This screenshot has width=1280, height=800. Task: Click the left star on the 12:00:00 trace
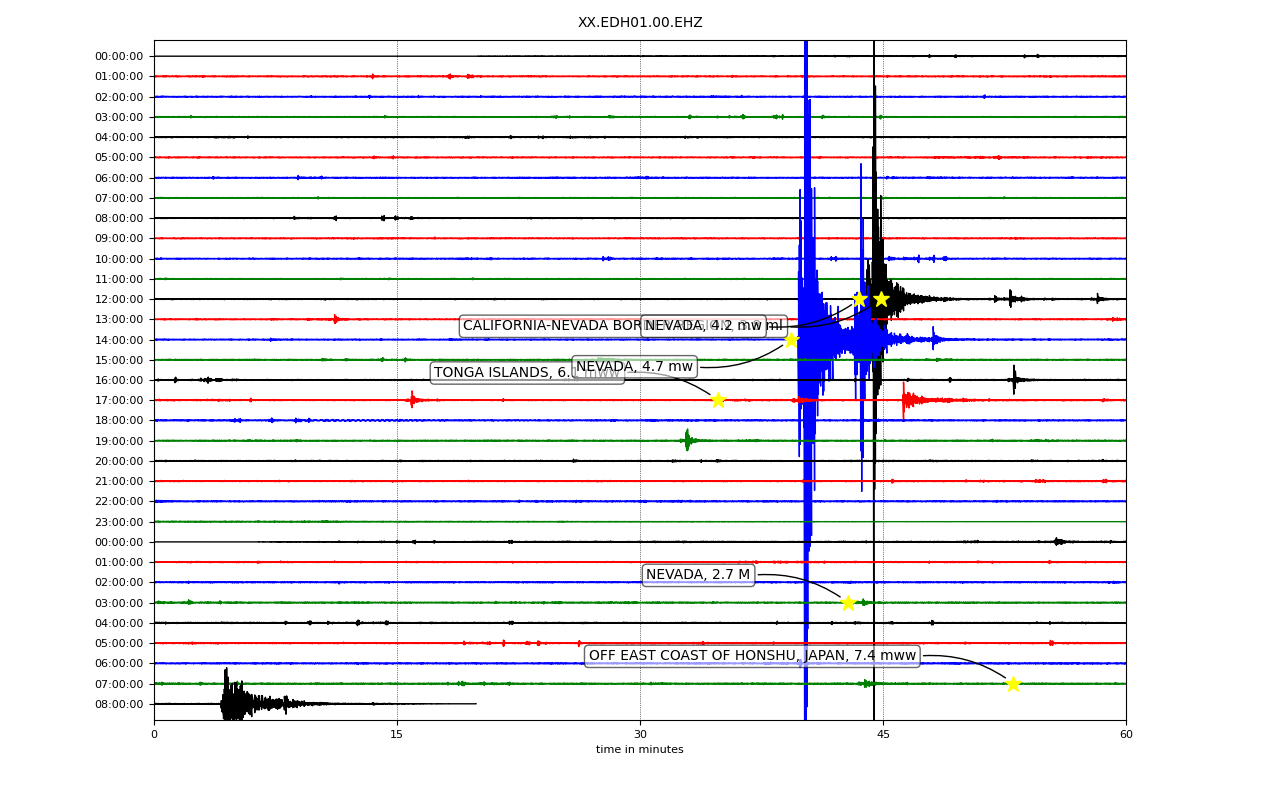click(859, 299)
